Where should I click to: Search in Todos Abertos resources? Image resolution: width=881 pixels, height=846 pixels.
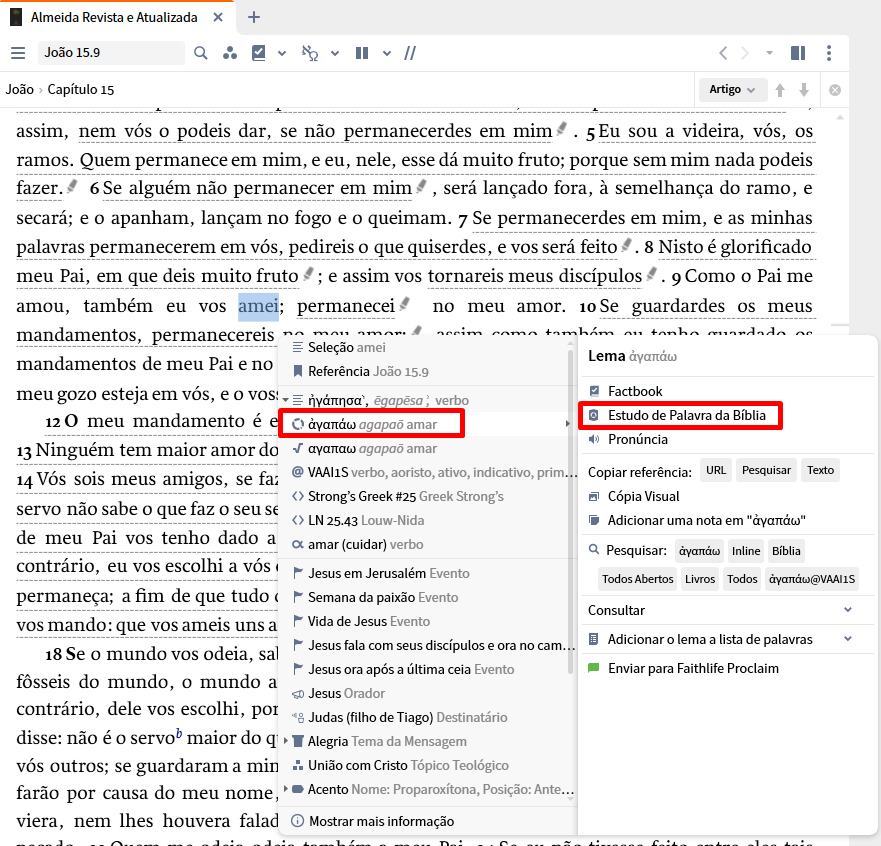tap(637, 579)
